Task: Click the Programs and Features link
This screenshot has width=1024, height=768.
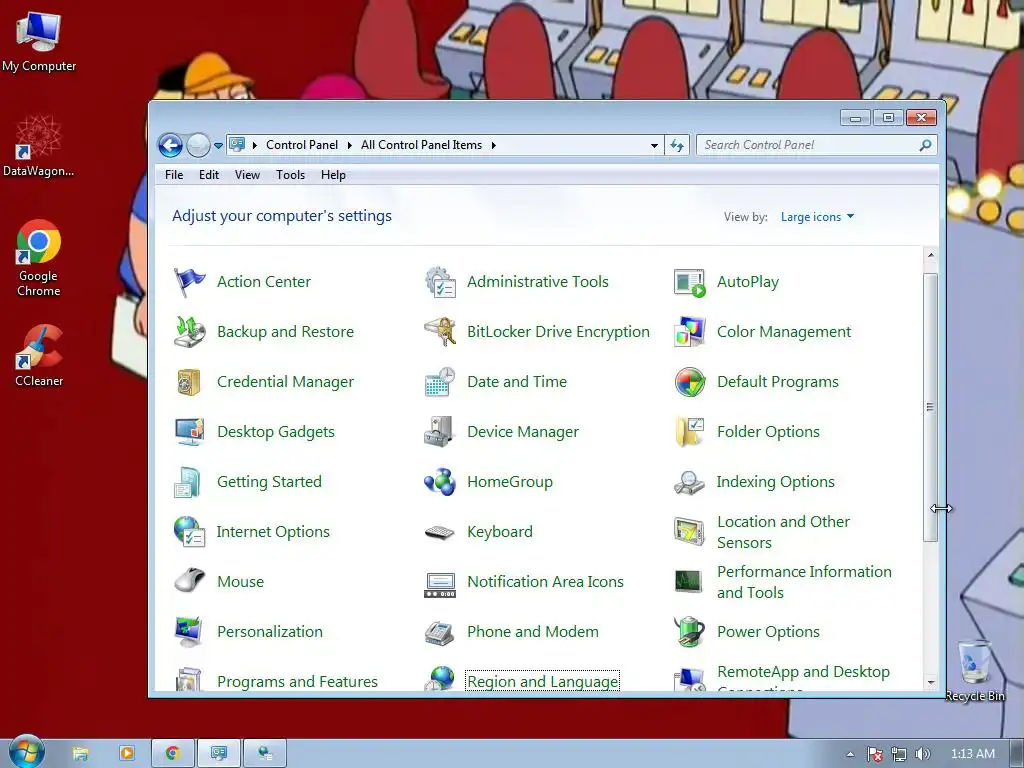Action: point(297,682)
